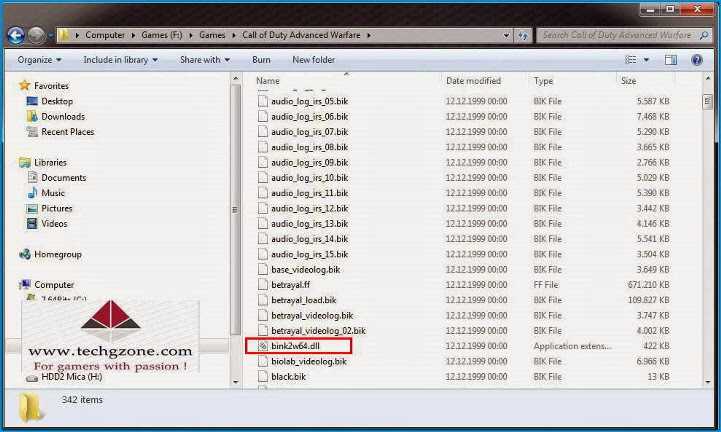Select file base_videolog.bik
This screenshot has width=721, height=432.
pos(305,270)
